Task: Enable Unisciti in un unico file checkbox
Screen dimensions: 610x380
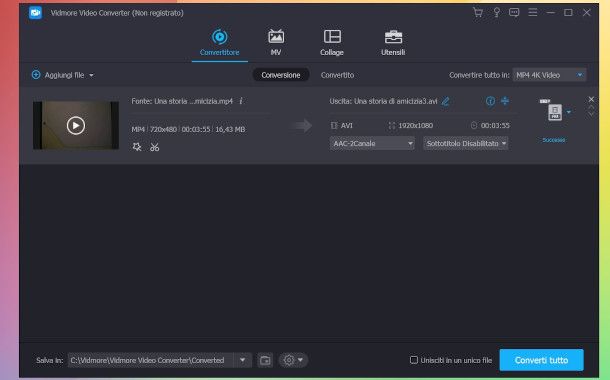Action: coord(414,360)
